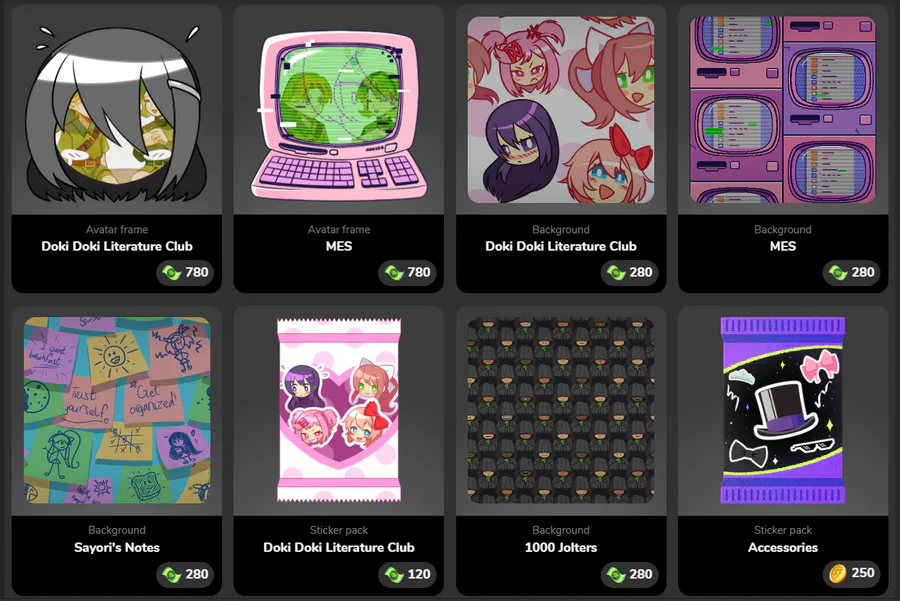The image size is (900, 601).
Task: Select the Doki Doki sticker pack image
Action: (x=339, y=410)
